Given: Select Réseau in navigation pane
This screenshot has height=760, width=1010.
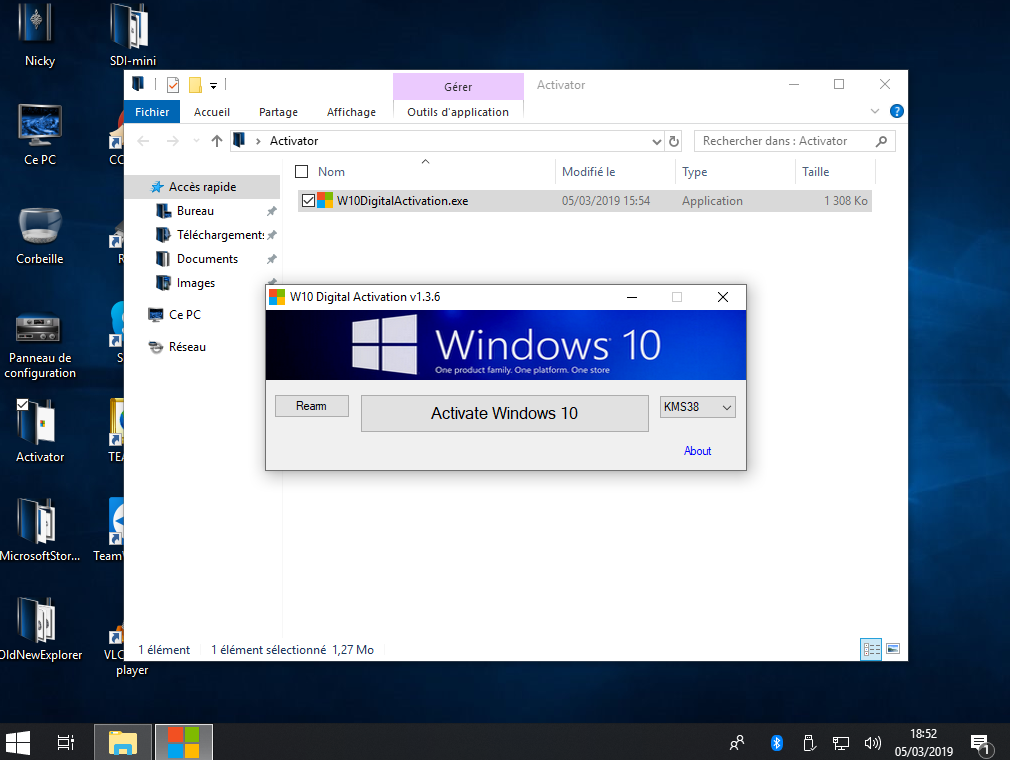Looking at the screenshot, I should tap(187, 347).
